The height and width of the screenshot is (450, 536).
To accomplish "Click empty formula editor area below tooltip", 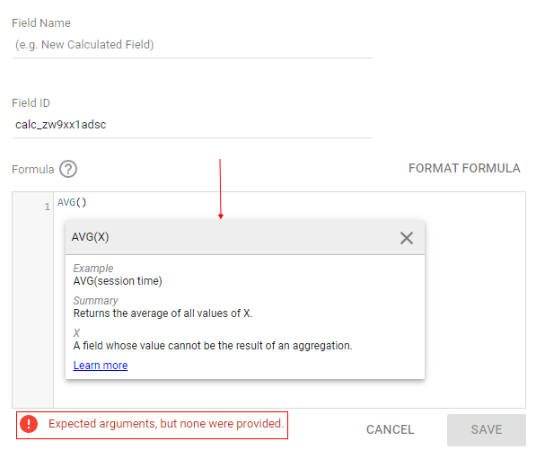I will (289, 394).
